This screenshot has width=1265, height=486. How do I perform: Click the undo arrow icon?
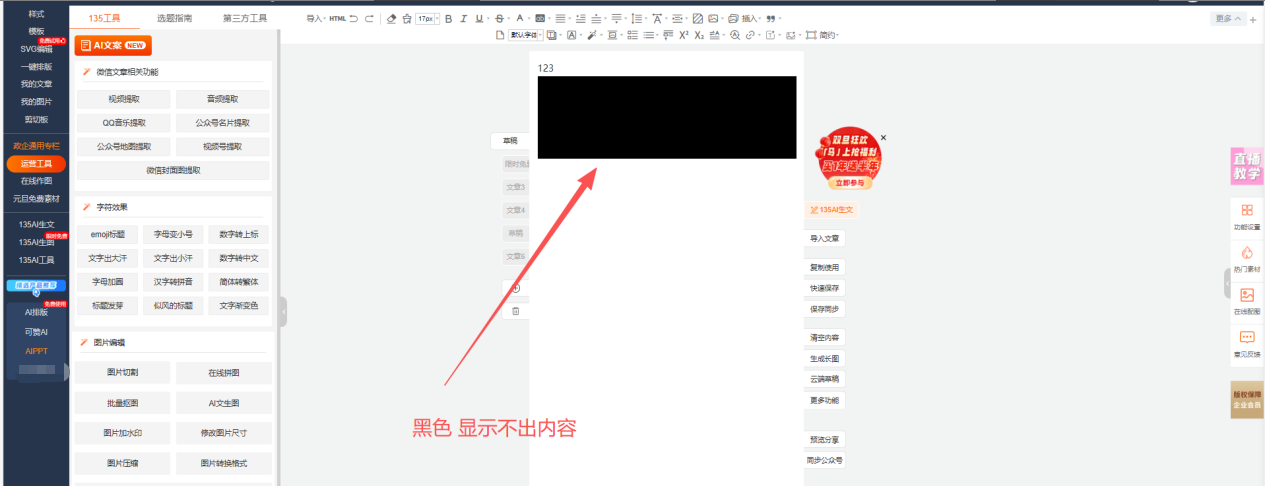pos(354,18)
